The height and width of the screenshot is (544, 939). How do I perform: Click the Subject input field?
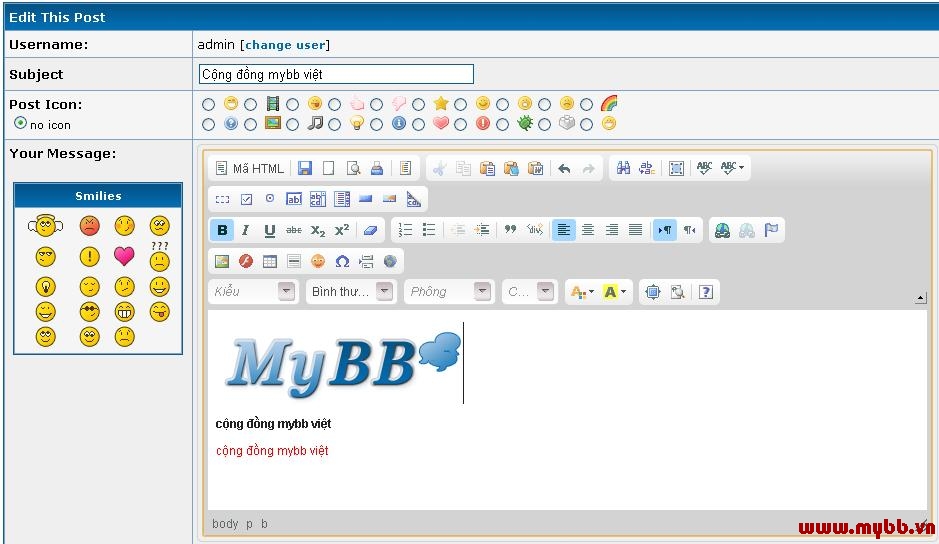point(336,74)
